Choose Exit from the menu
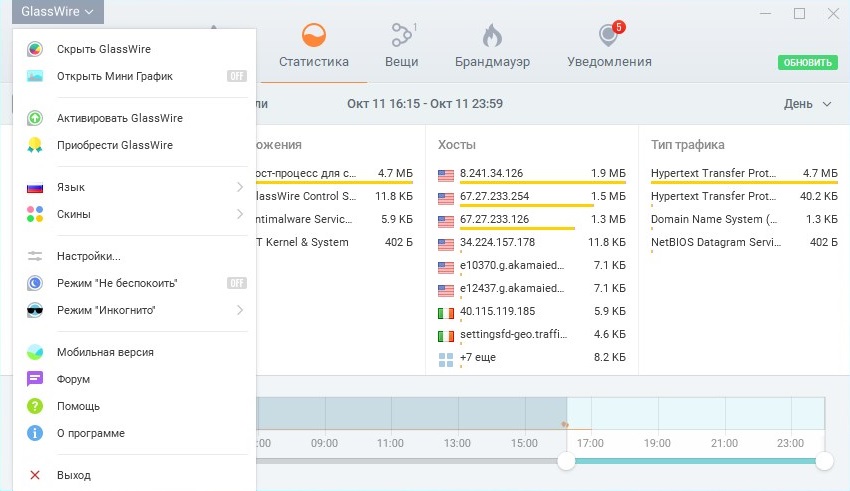Viewport: 850px width, 491px height. pyautogui.click(x=74, y=475)
